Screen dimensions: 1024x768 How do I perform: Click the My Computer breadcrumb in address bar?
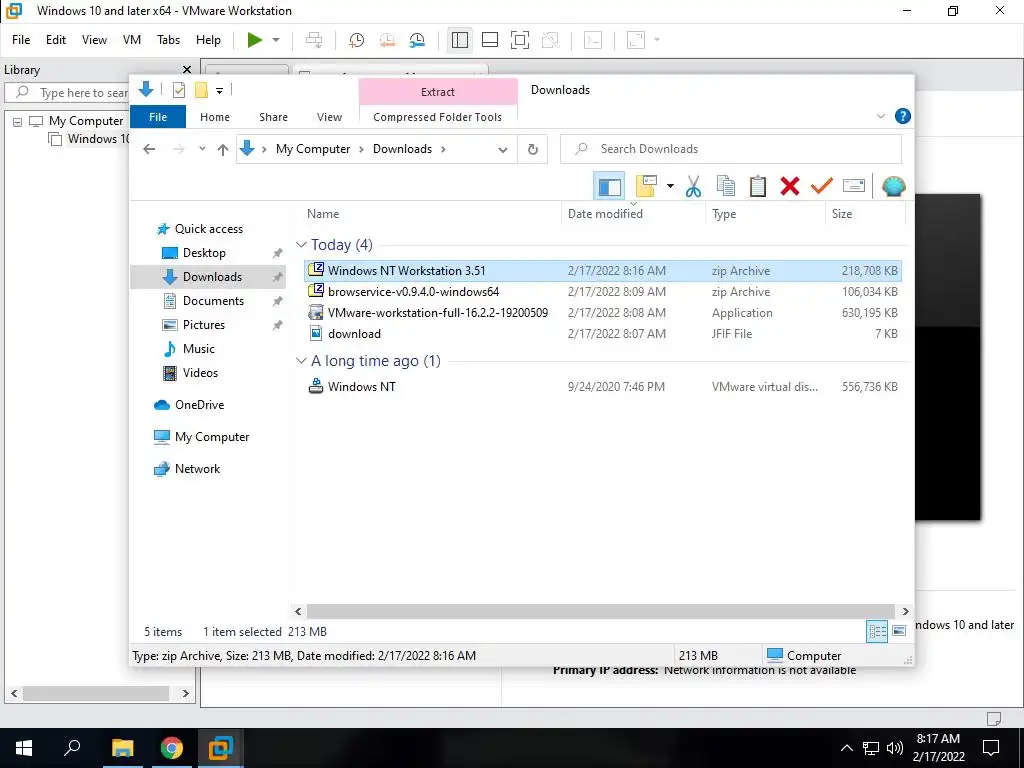coord(313,149)
